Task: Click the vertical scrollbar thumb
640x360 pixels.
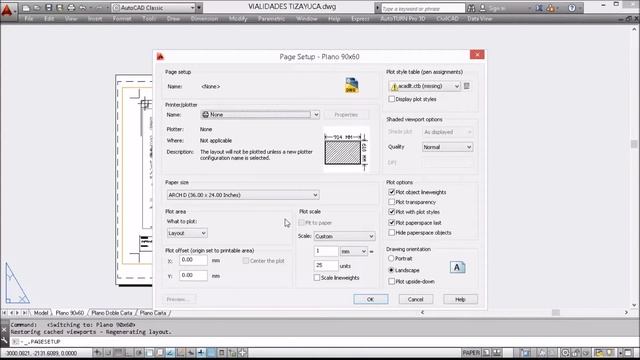Action: click(x=634, y=144)
